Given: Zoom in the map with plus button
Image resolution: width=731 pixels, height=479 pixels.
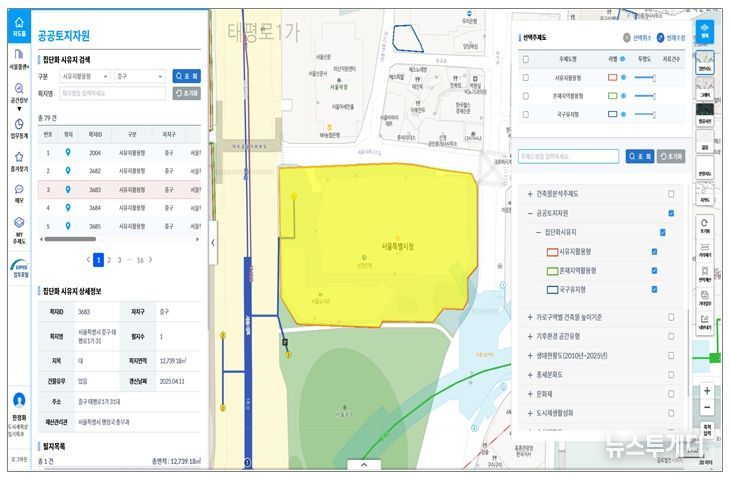Looking at the screenshot, I should click(x=707, y=391).
